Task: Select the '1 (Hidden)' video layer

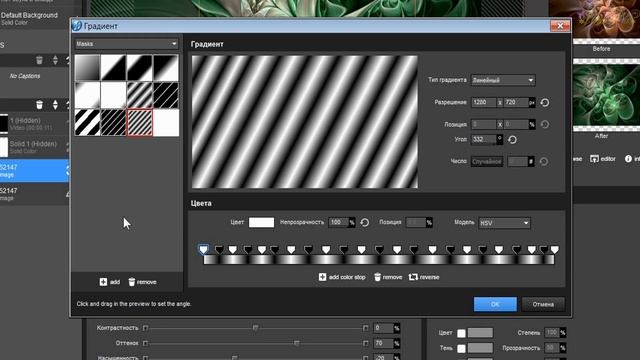Action: [x=34, y=124]
